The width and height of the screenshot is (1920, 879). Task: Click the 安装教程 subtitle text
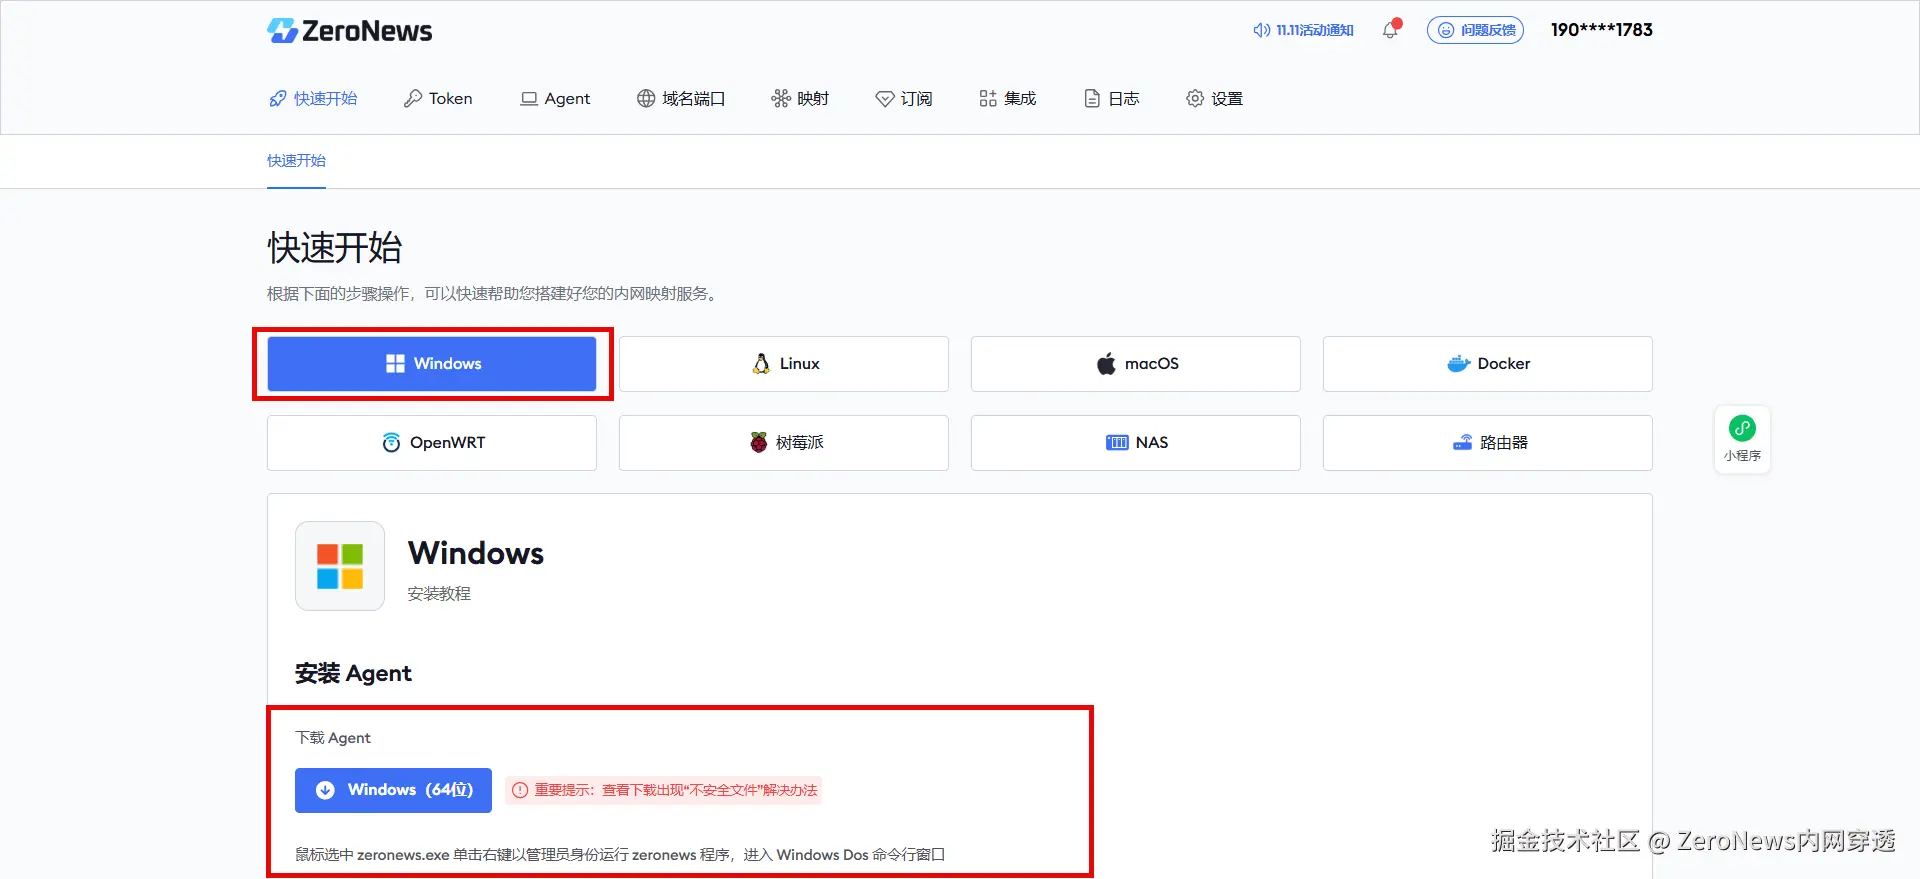pos(439,594)
